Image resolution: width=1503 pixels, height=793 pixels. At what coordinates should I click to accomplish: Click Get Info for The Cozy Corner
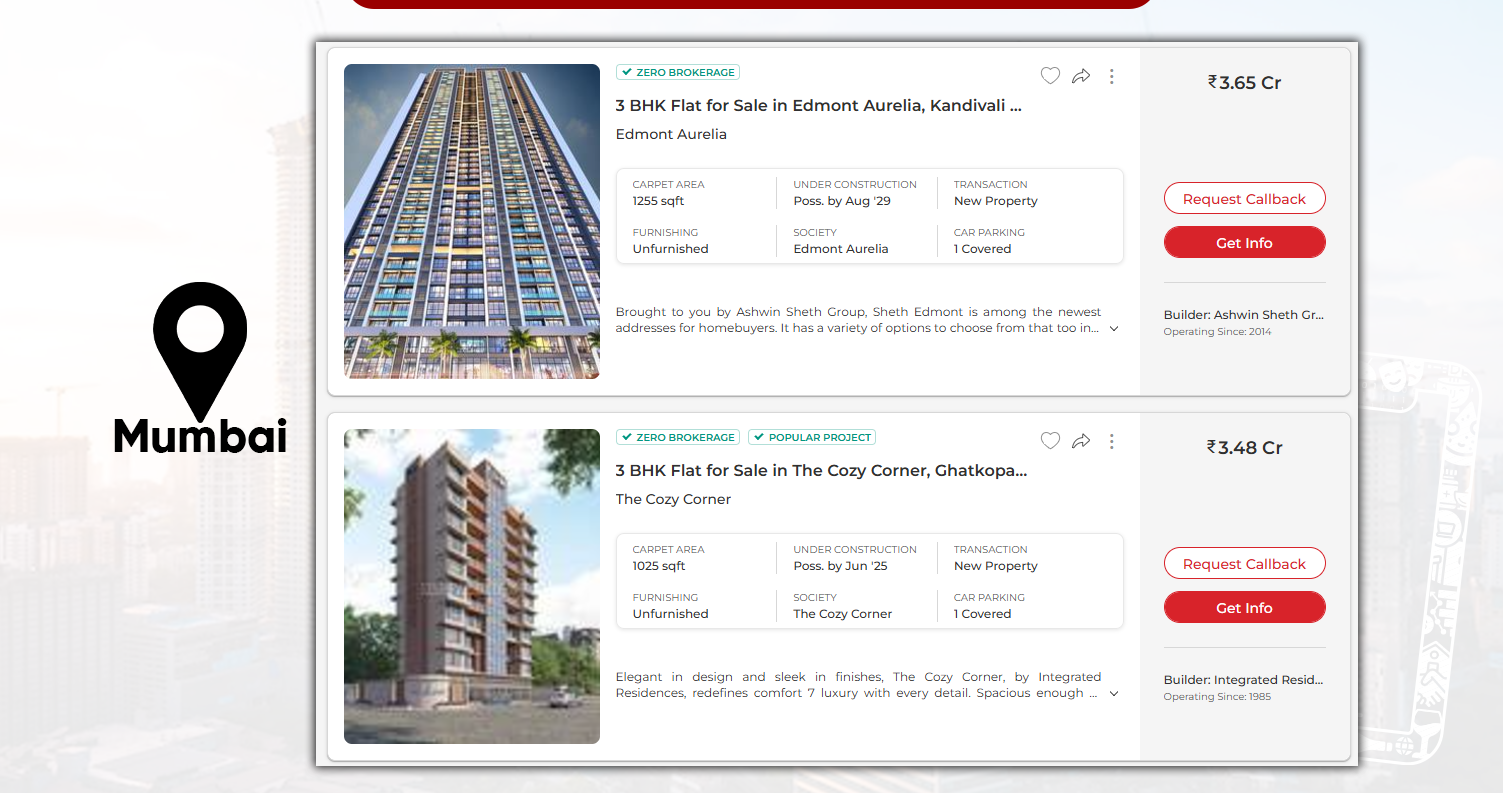point(1244,607)
